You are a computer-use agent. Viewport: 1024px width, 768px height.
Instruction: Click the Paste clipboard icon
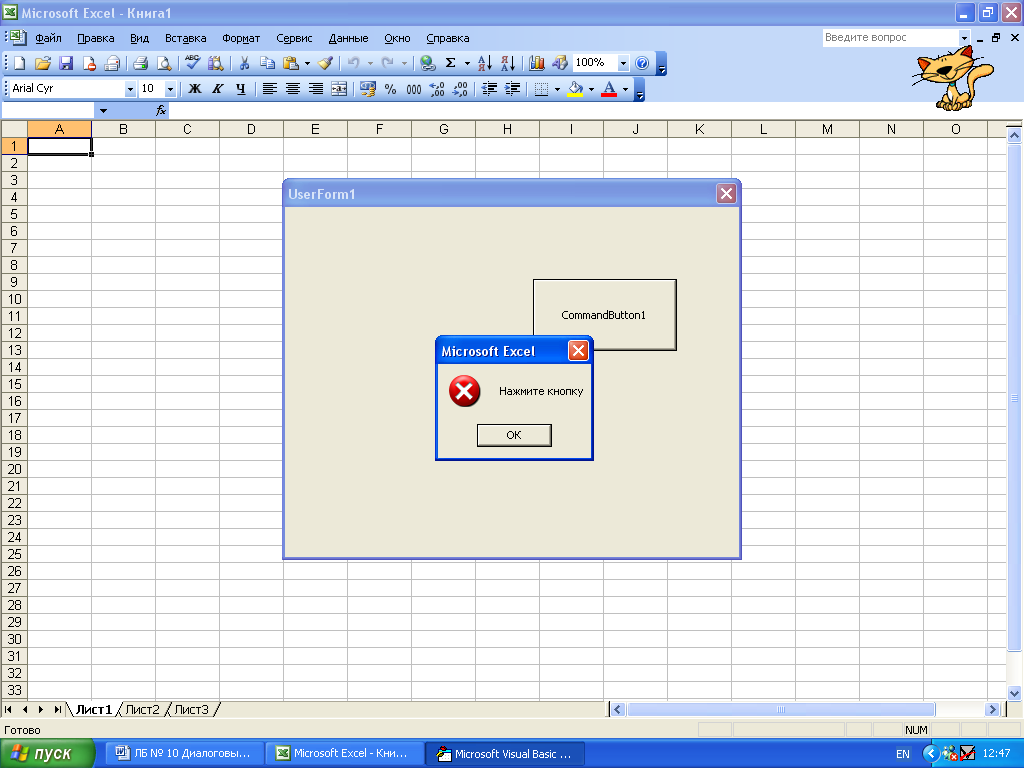[291, 63]
